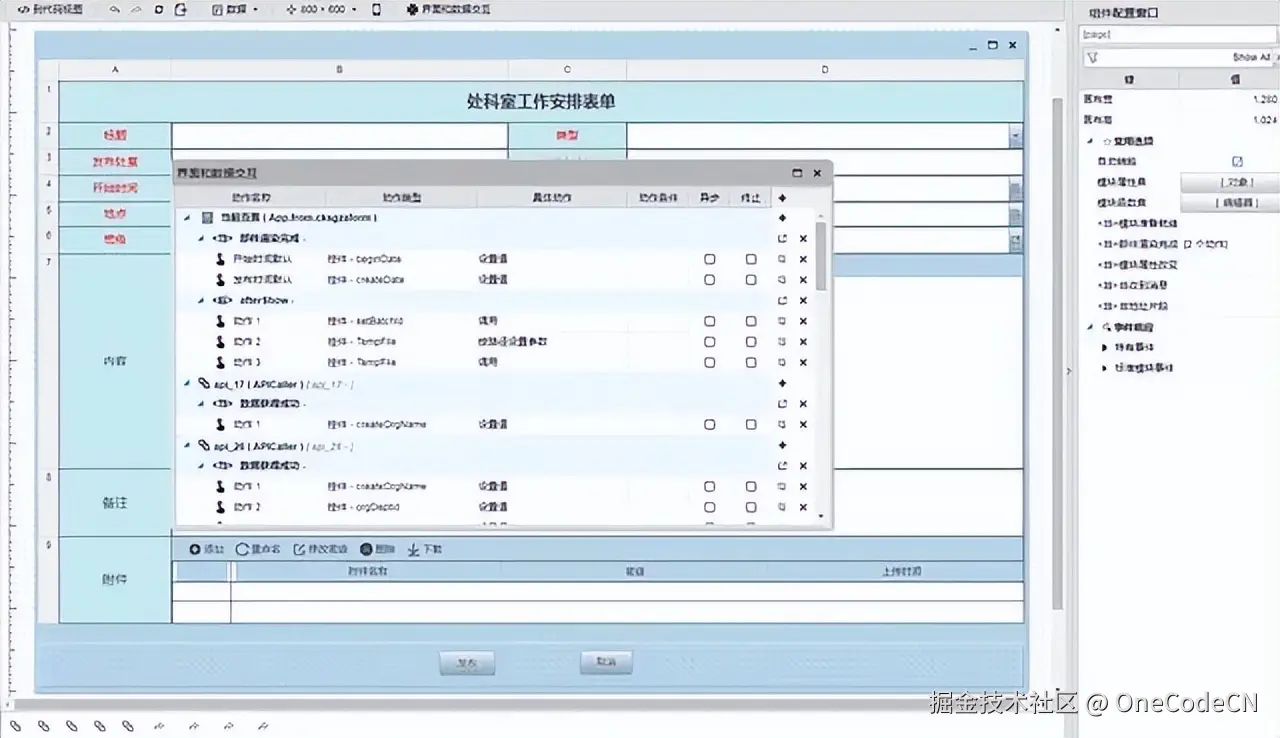Tick the rightmost checkbox on afterShow 动作 2
The height and width of the screenshot is (738, 1280).
coord(751,342)
